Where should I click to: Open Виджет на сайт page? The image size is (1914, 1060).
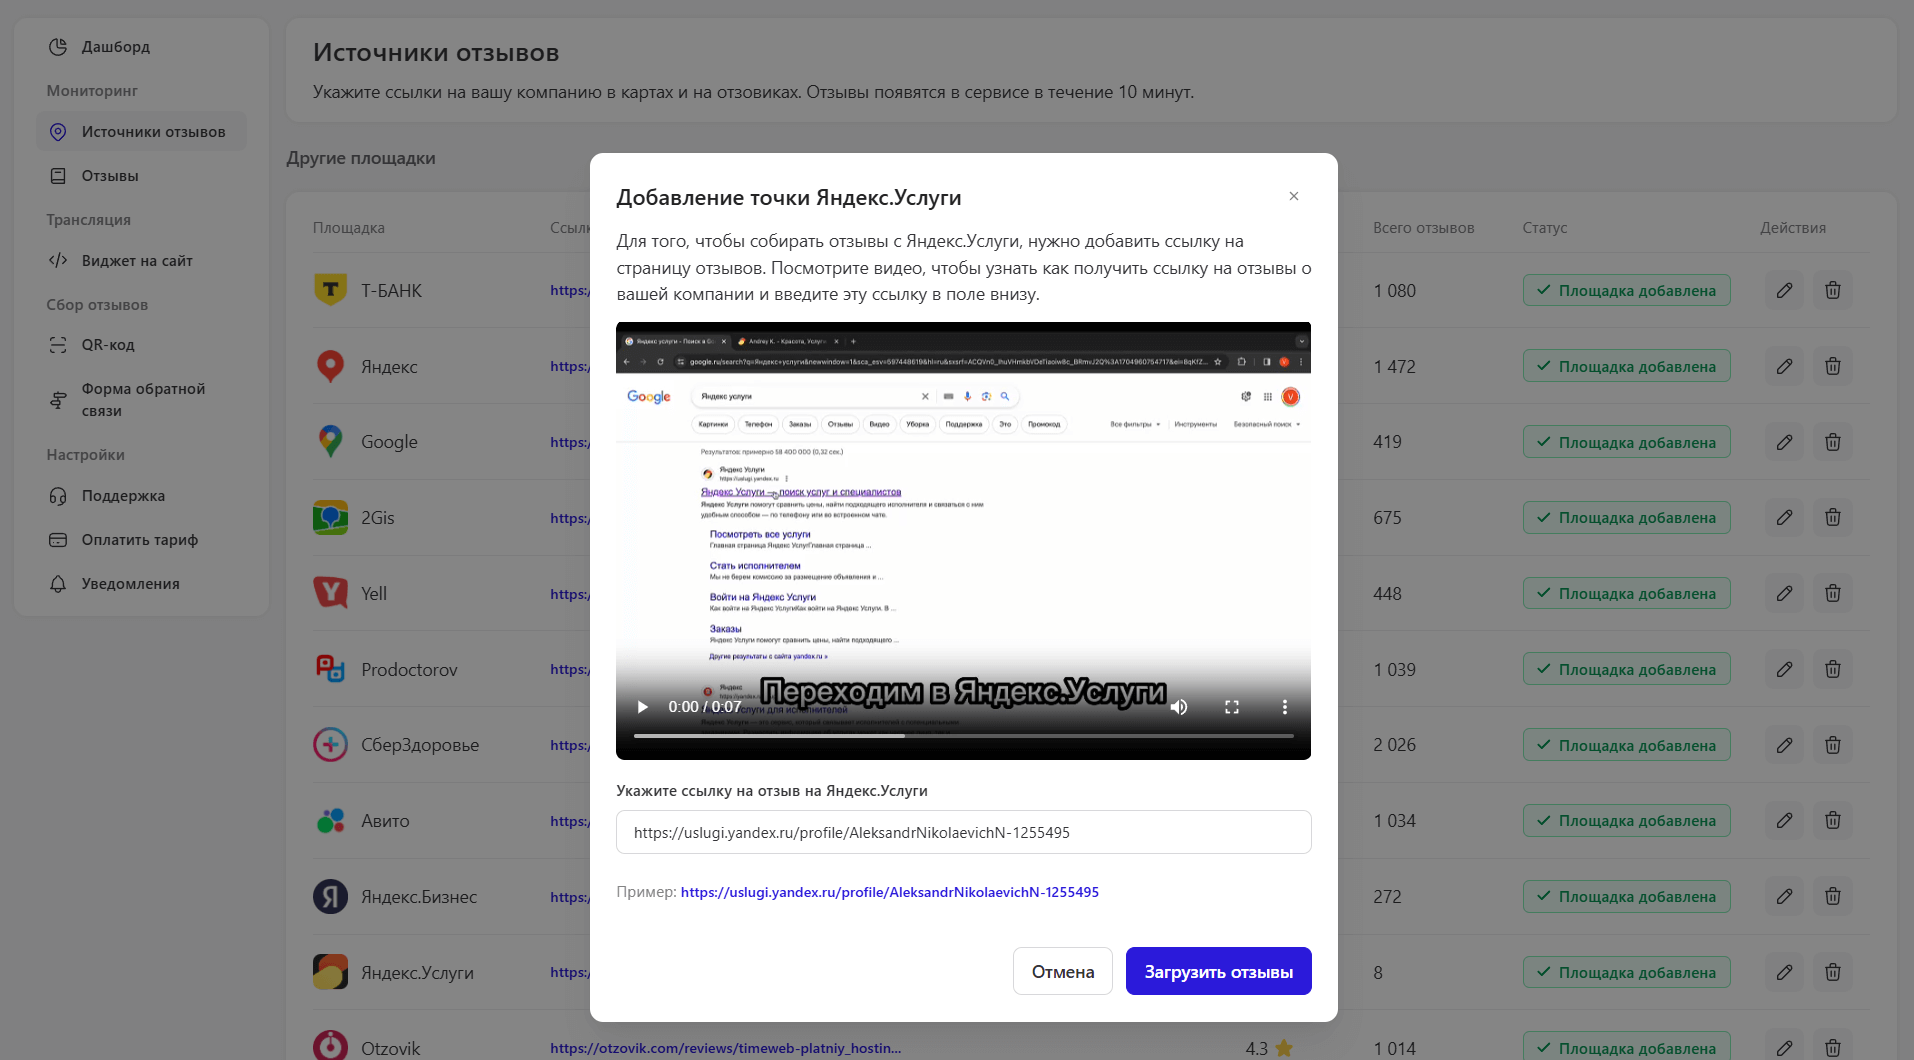137,261
